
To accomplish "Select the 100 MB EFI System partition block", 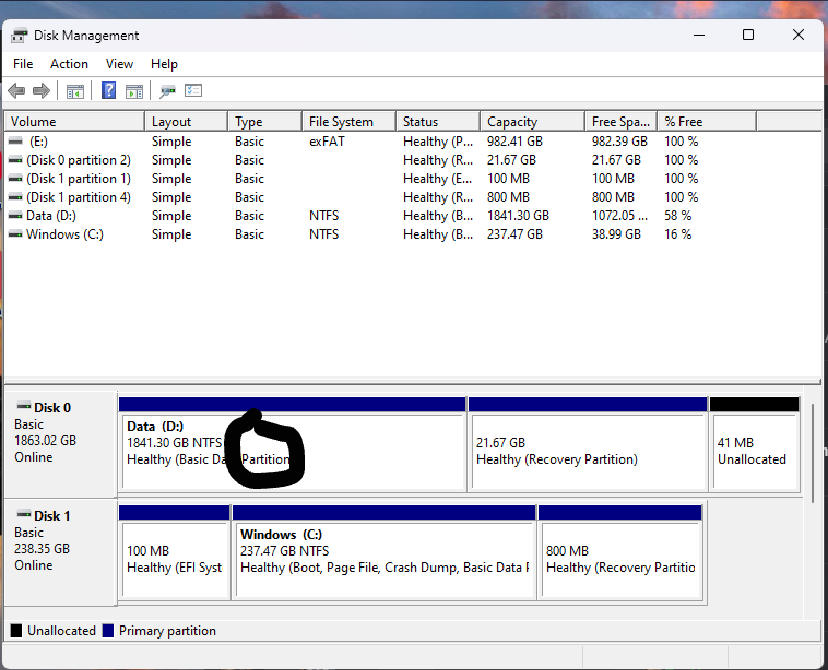I will [x=174, y=552].
